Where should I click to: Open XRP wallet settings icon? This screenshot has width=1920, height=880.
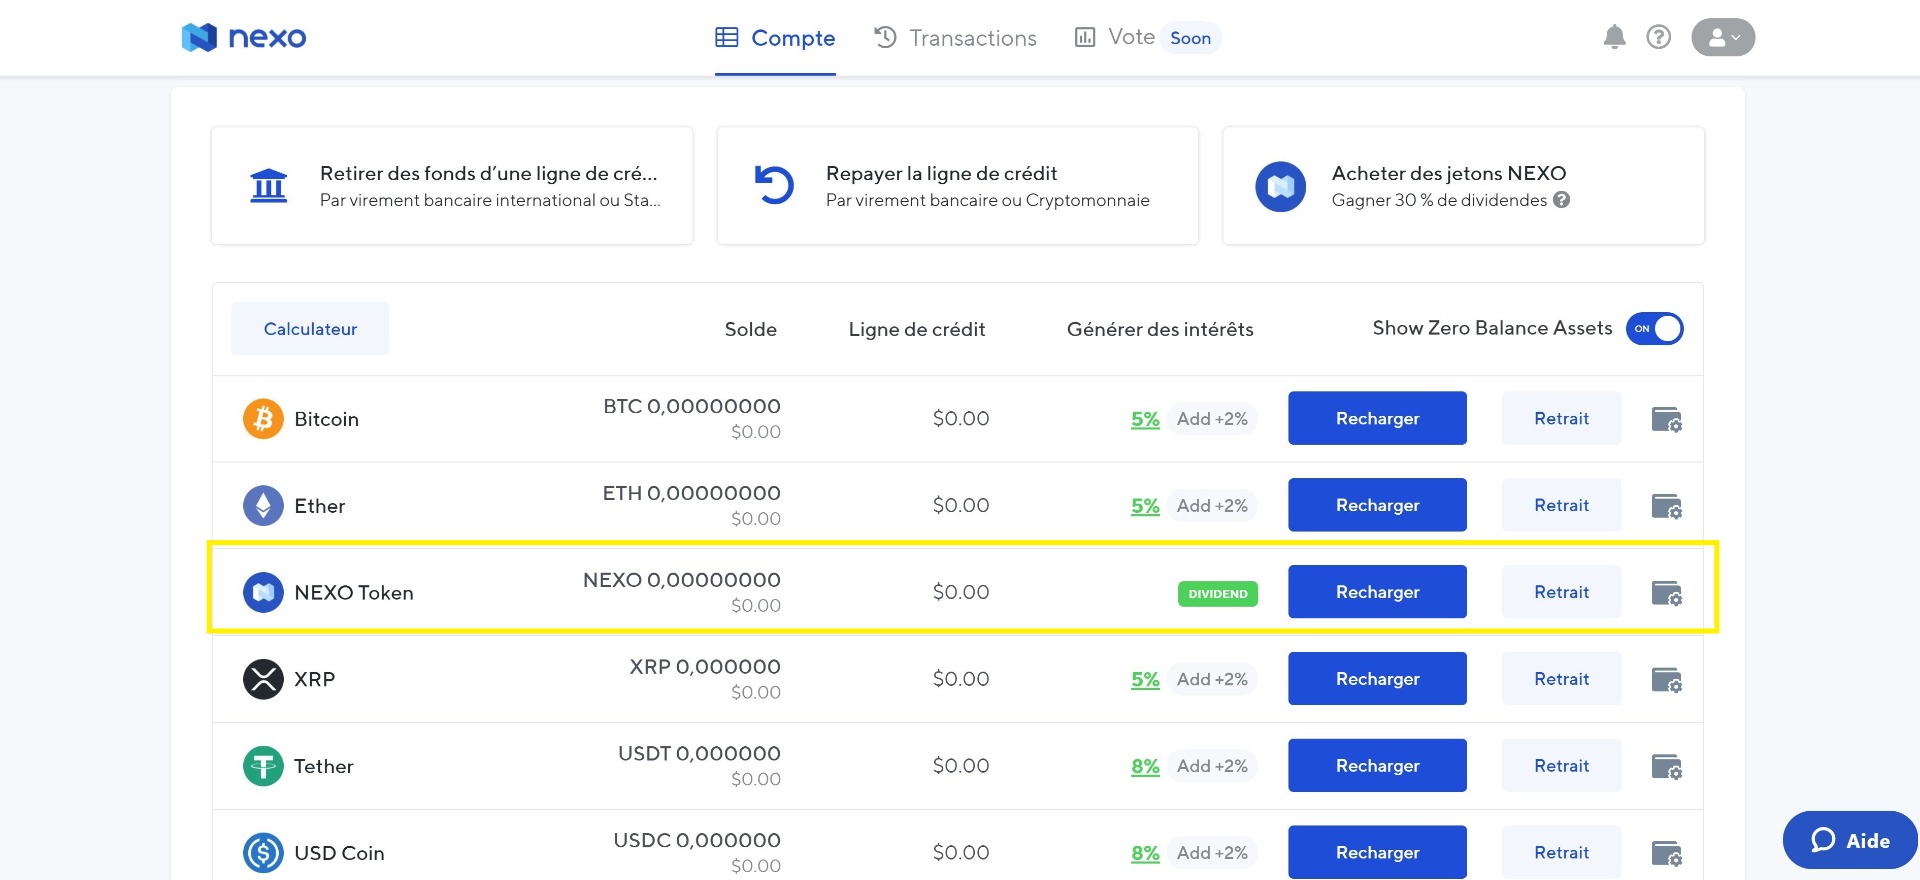1666,680
